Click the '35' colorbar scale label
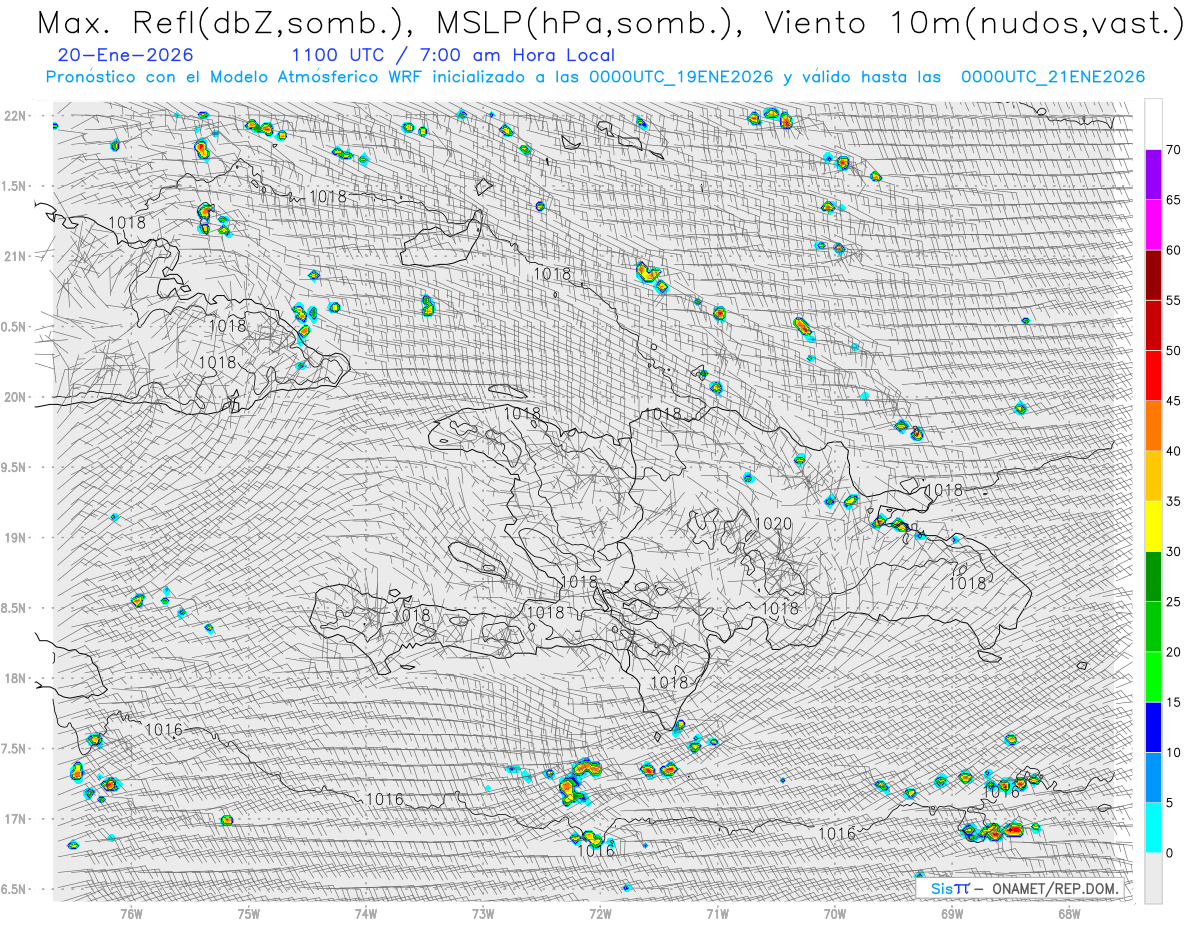This screenshot has width=1200, height=927. pyautogui.click(x=1174, y=501)
